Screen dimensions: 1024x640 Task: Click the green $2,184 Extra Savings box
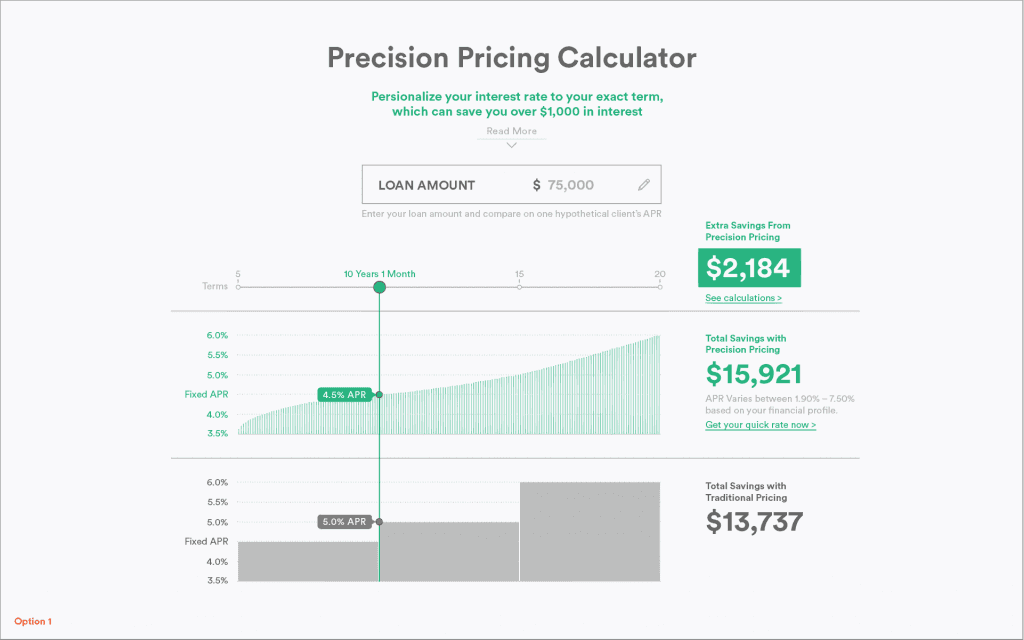(x=749, y=268)
